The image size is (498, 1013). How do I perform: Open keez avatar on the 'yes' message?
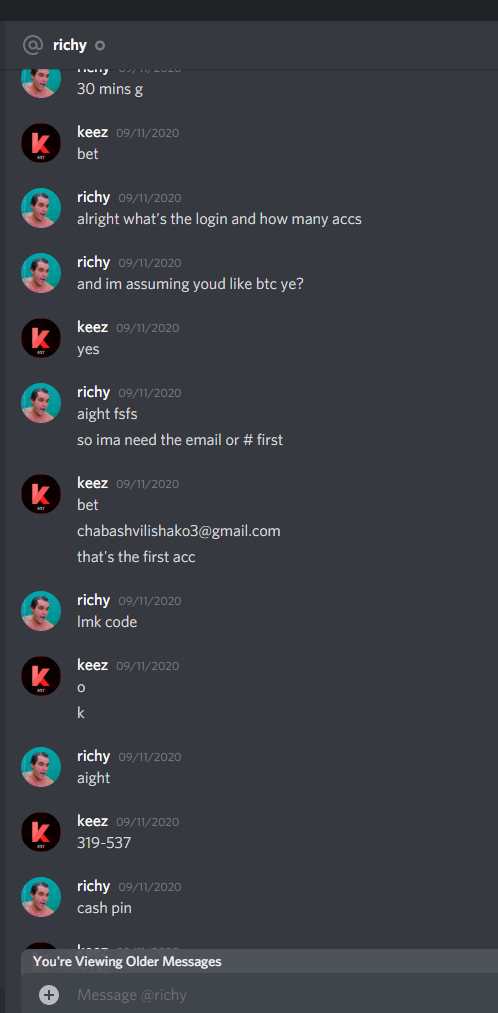[41, 338]
